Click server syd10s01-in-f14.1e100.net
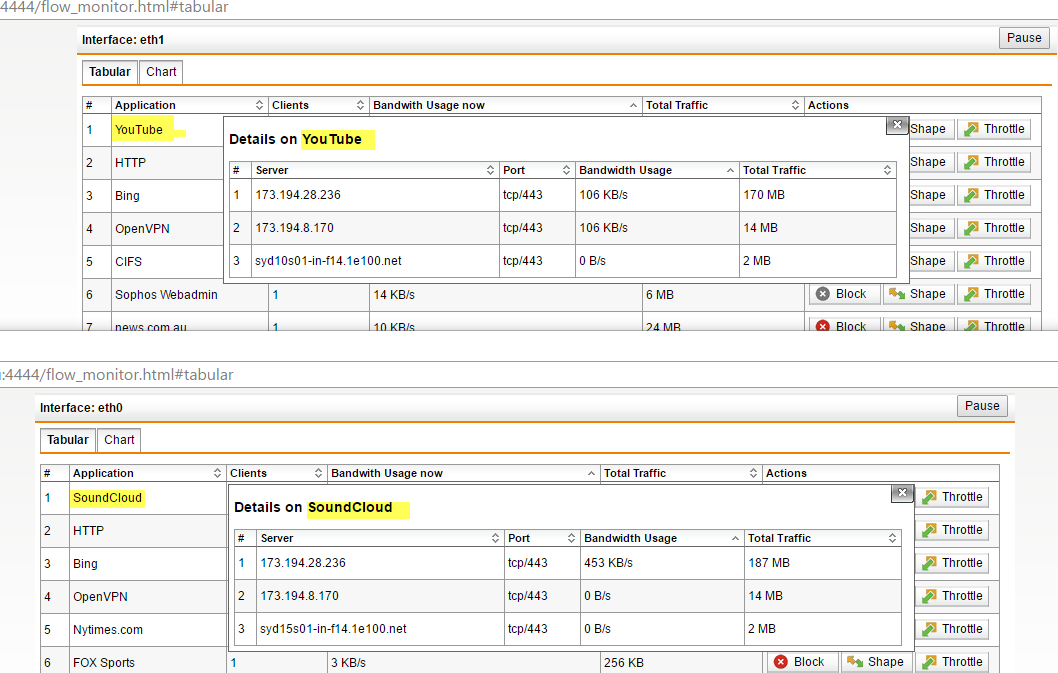Screen dimensions: 1058x673 328,261
